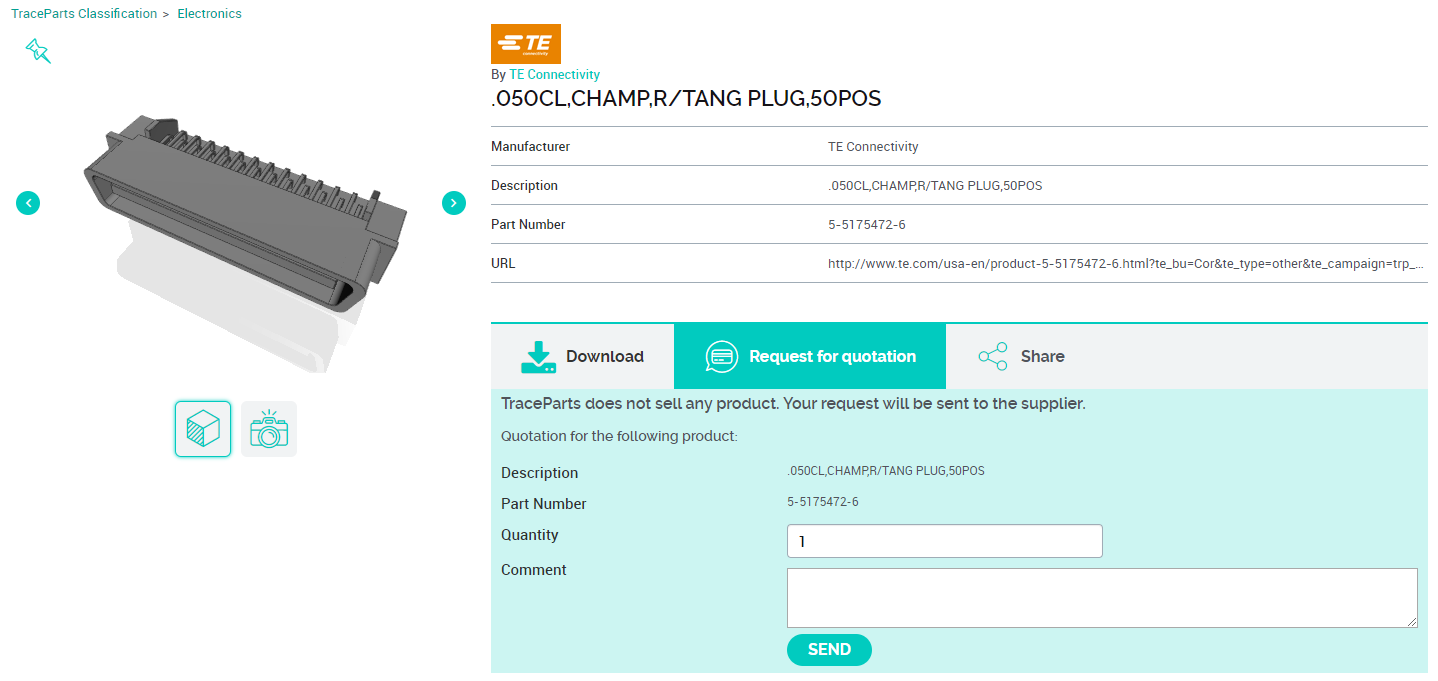
Task: Click the TE Connectivity orange logo
Action: [x=526, y=44]
